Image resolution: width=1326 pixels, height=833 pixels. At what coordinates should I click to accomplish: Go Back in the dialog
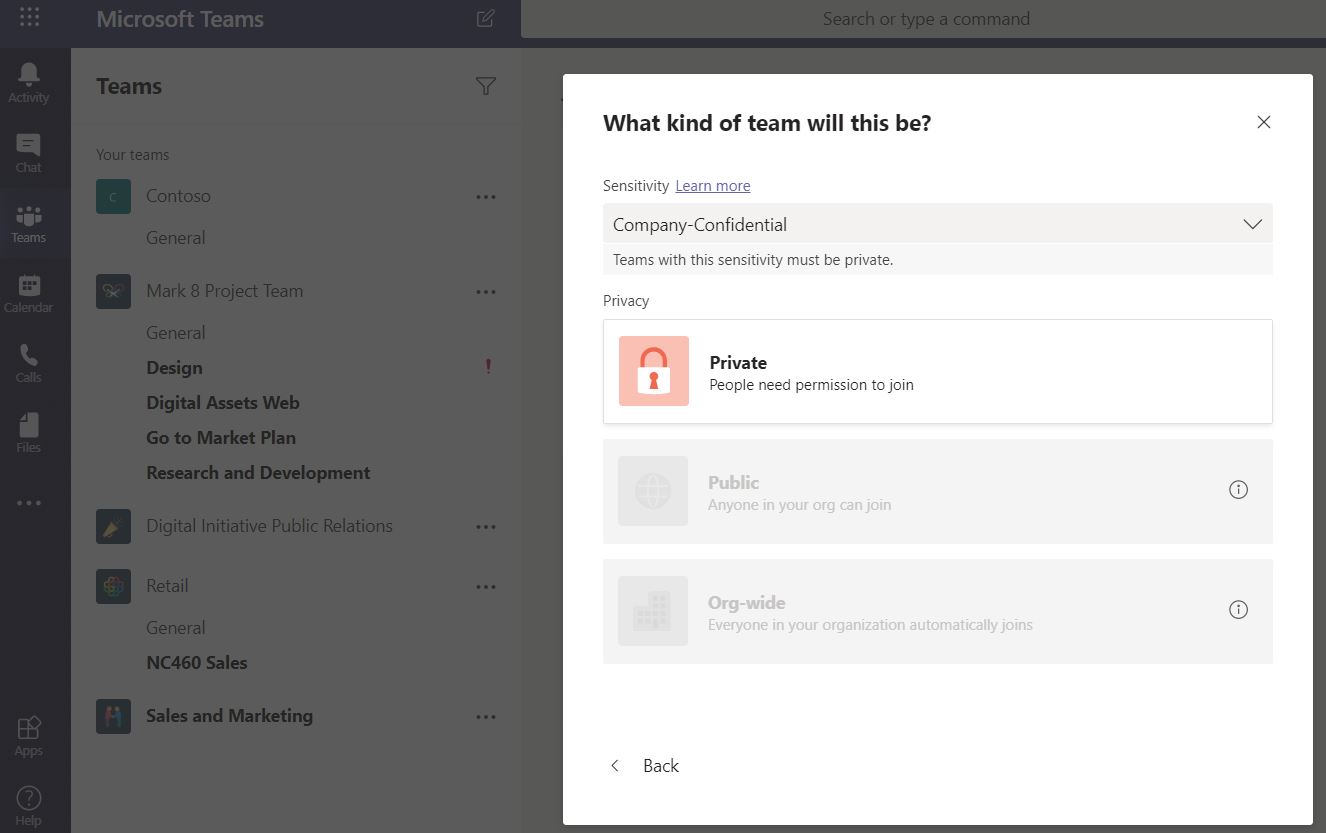pyautogui.click(x=646, y=766)
